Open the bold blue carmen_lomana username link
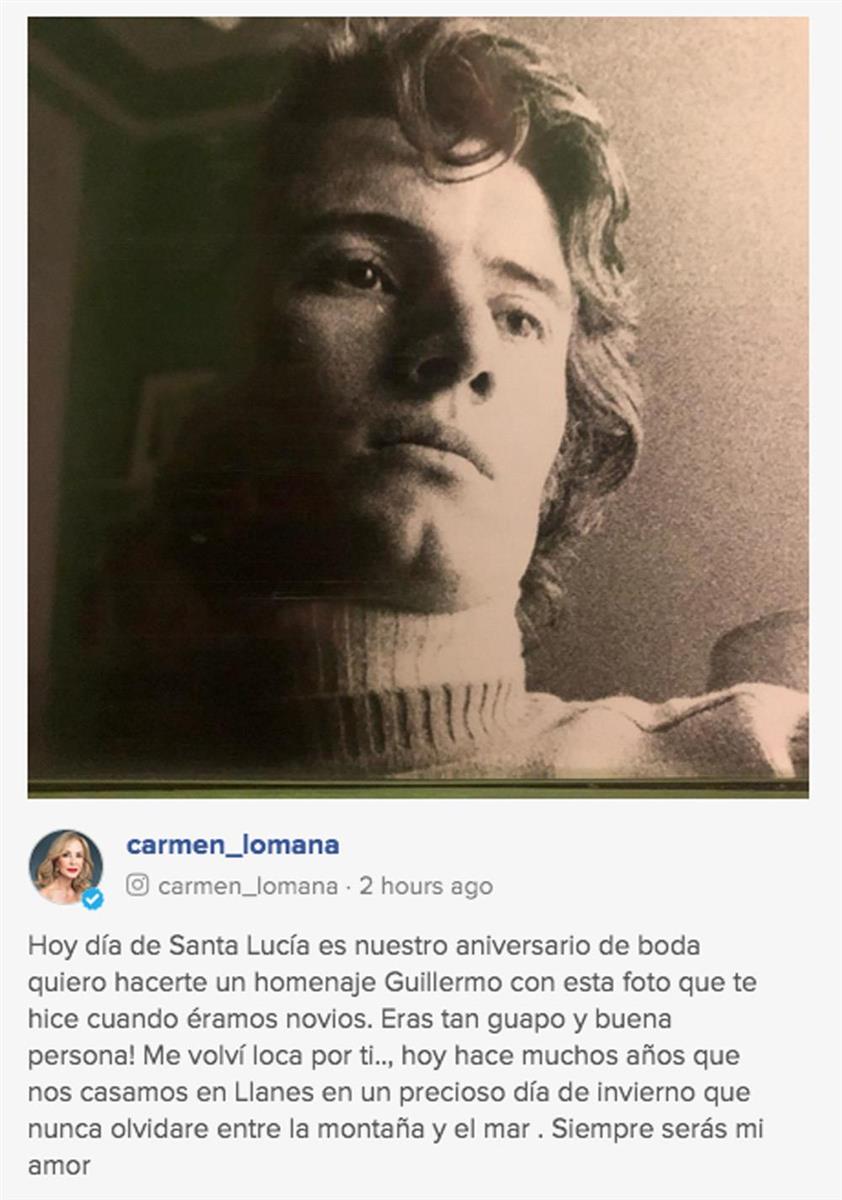The height and width of the screenshot is (1200, 842). 233,845
